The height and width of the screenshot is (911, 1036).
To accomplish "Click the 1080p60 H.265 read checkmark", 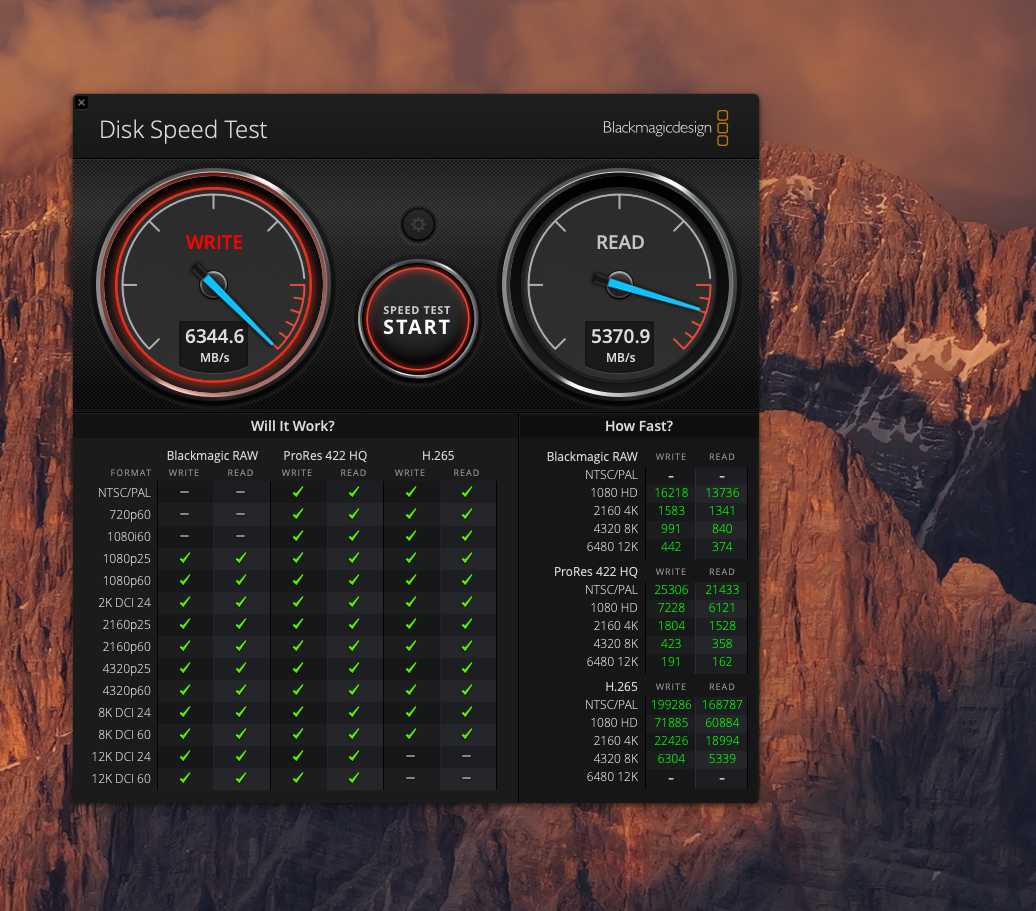I will pos(466,580).
